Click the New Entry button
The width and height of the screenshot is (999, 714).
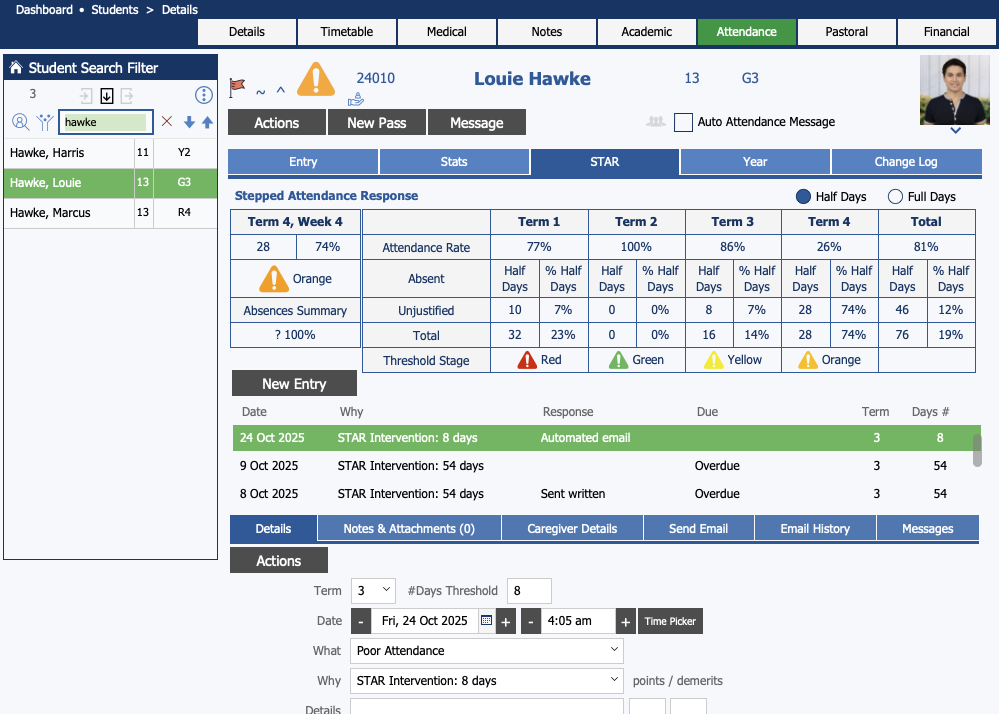point(294,384)
